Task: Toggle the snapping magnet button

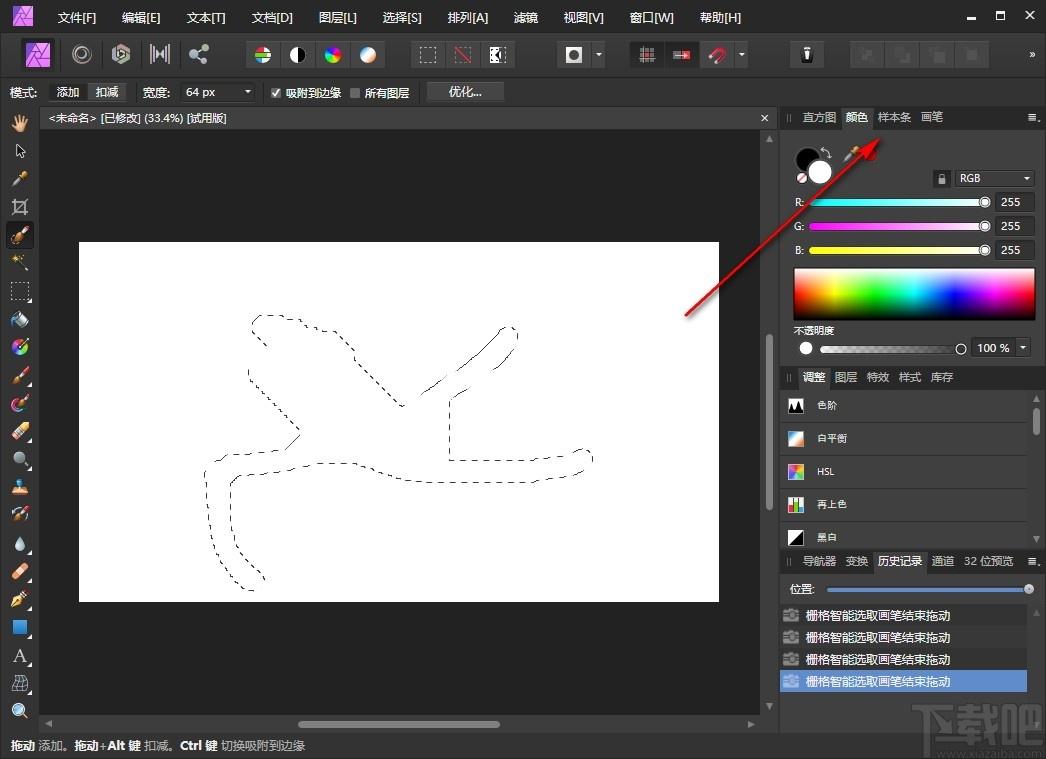Action: [x=717, y=55]
